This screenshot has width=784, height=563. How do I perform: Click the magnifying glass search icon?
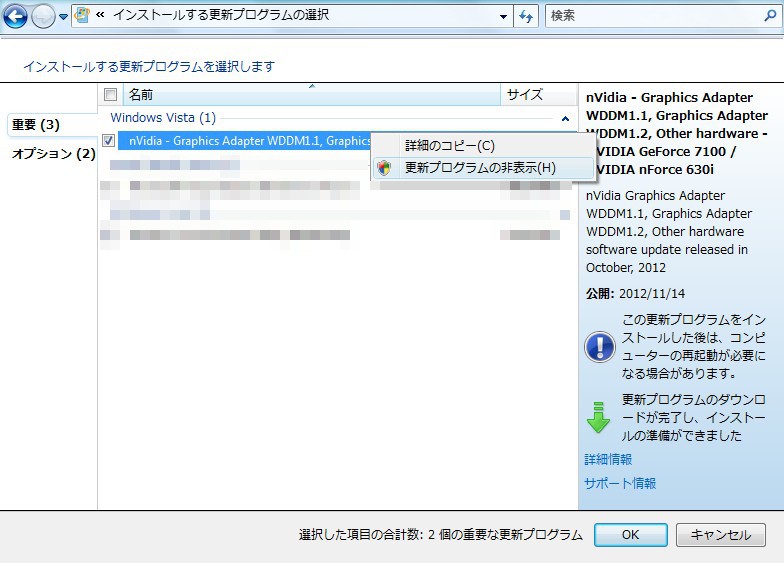tap(770, 16)
